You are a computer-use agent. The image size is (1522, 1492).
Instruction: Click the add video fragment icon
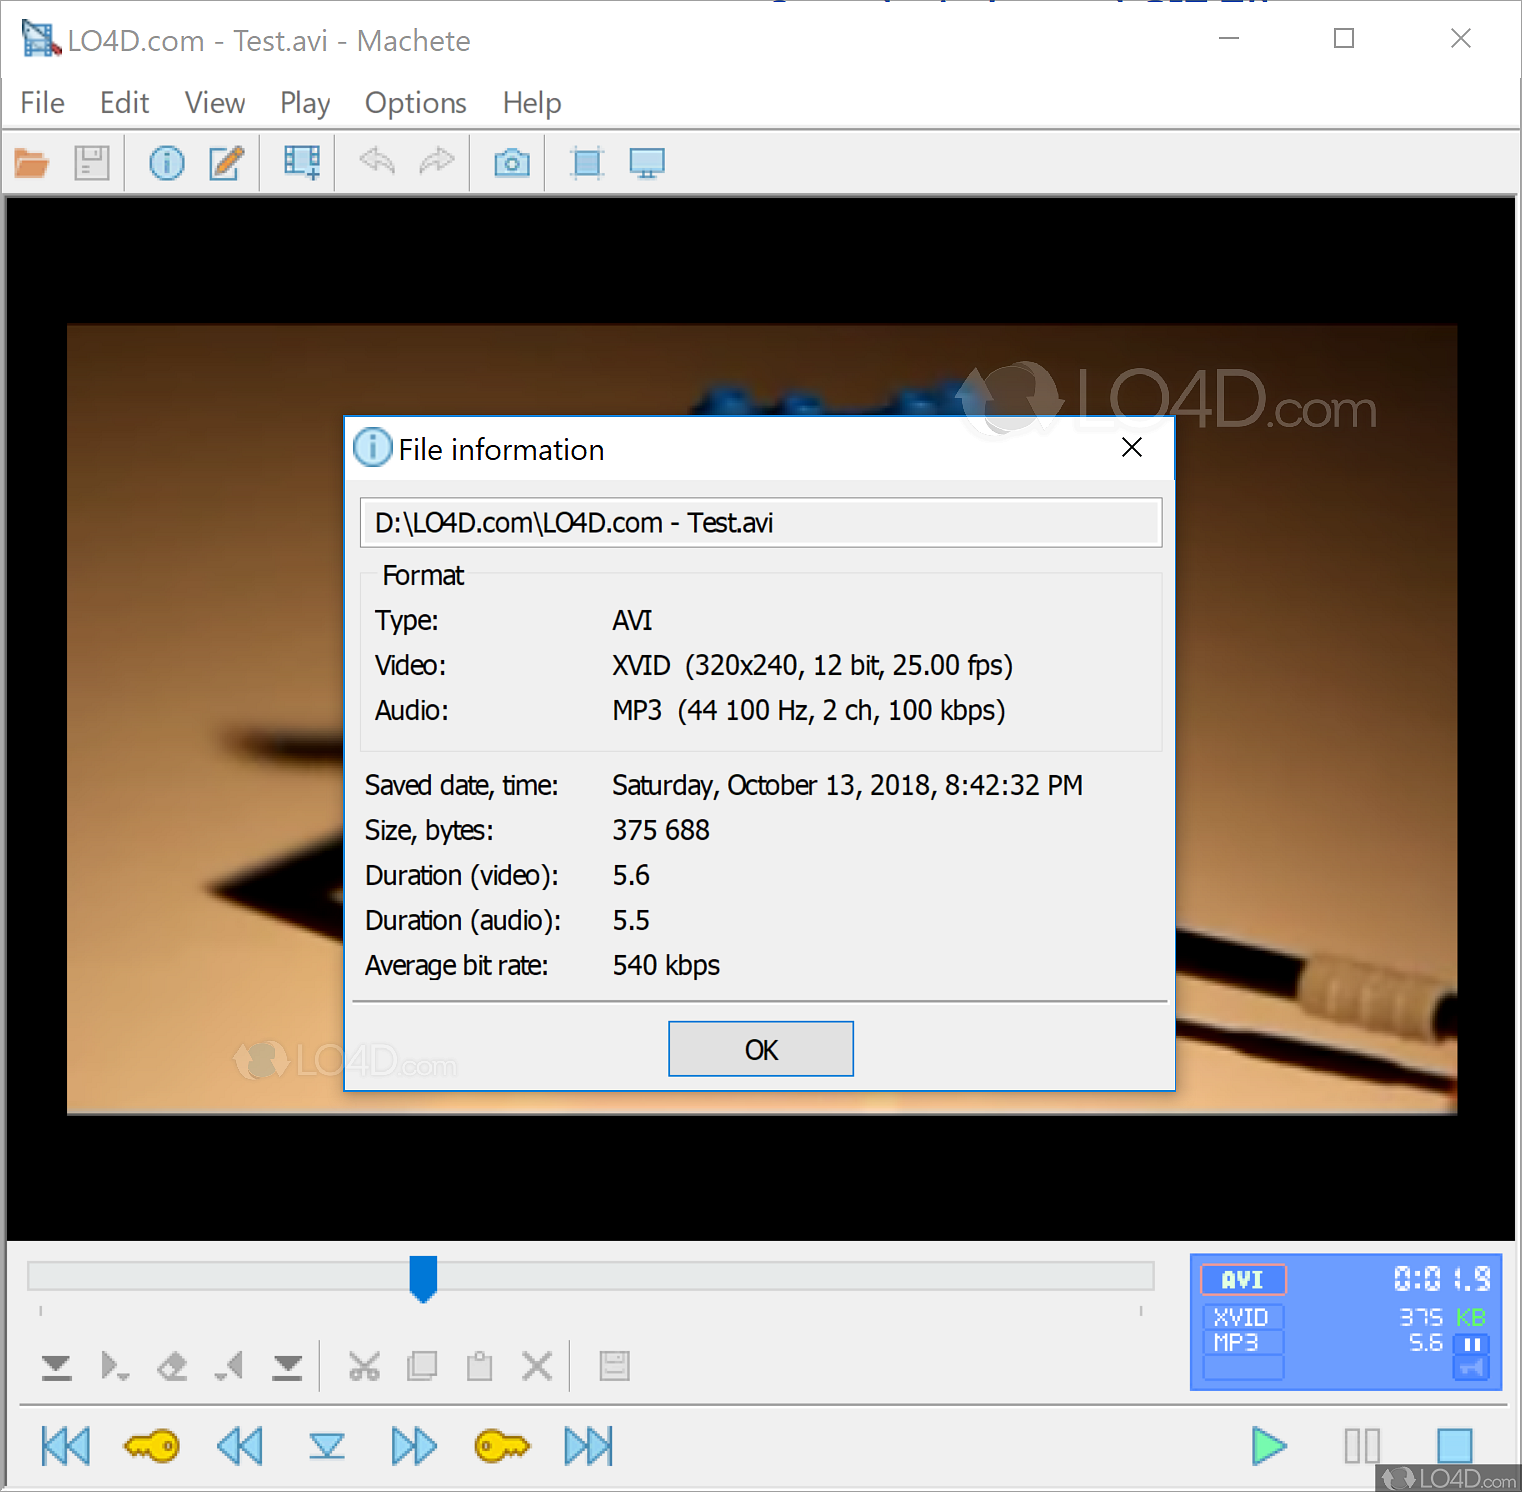[299, 162]
